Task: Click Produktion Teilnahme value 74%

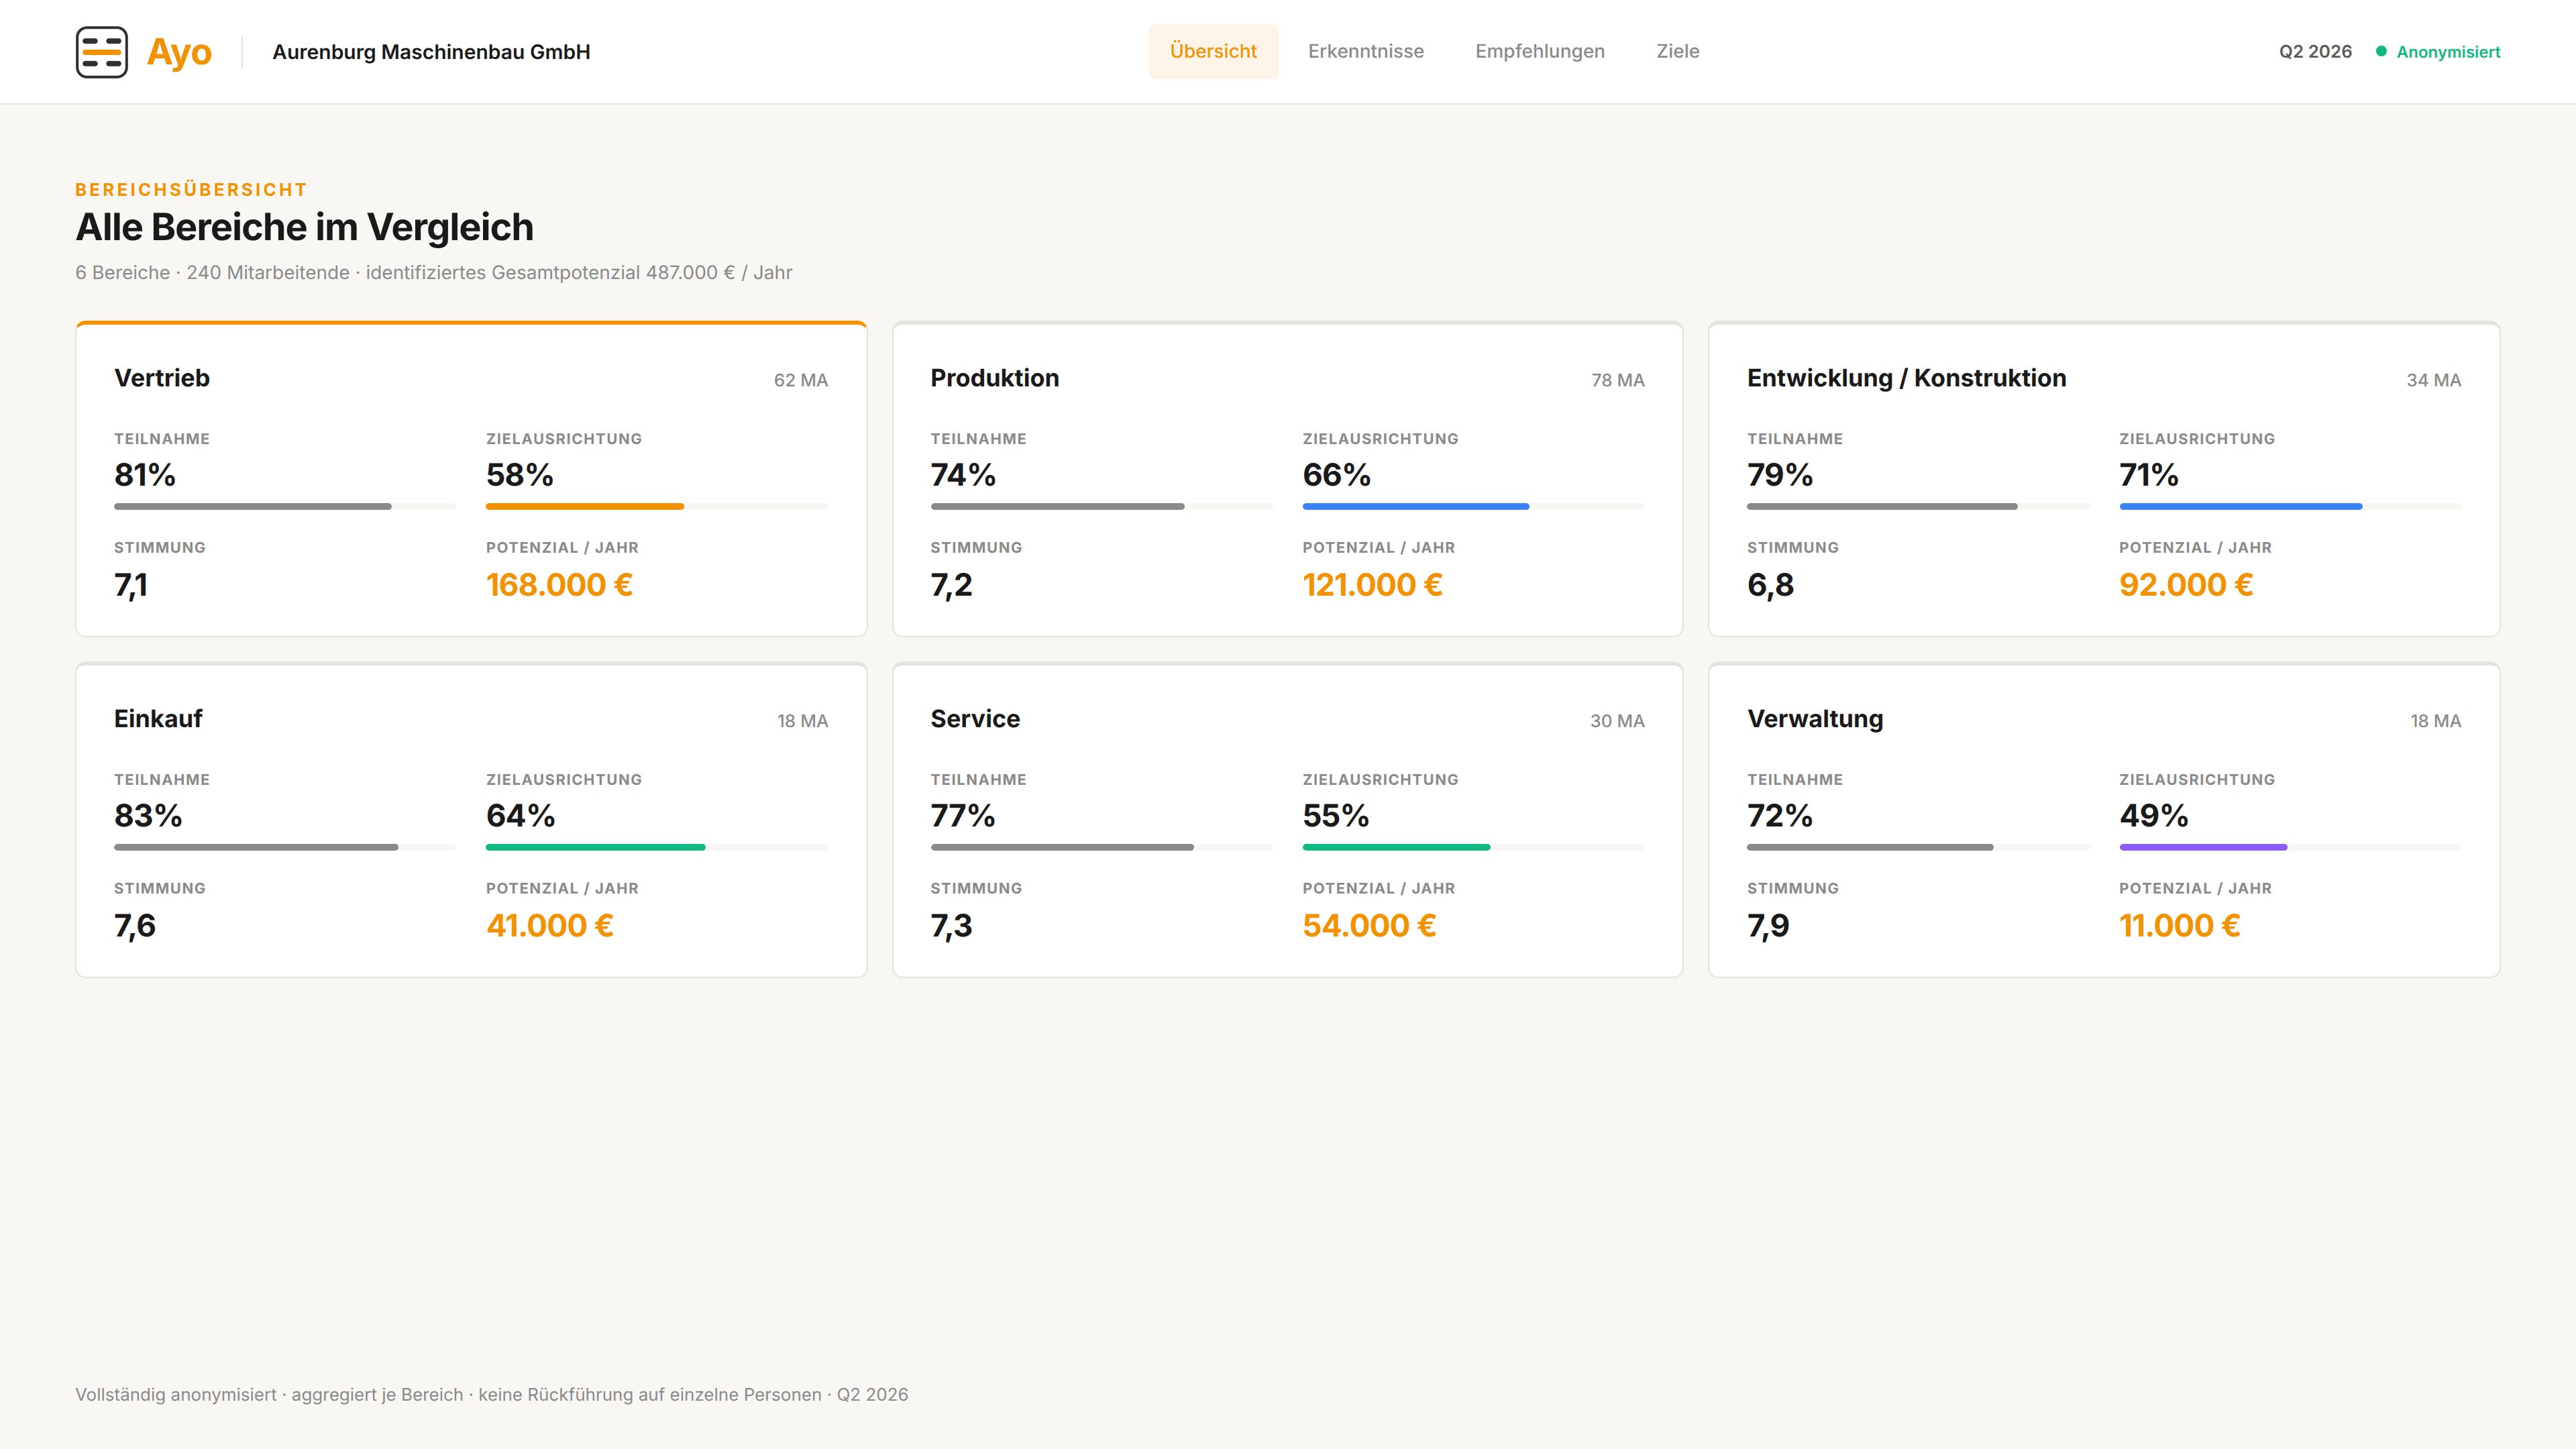Action: click(x=963, y=475)
